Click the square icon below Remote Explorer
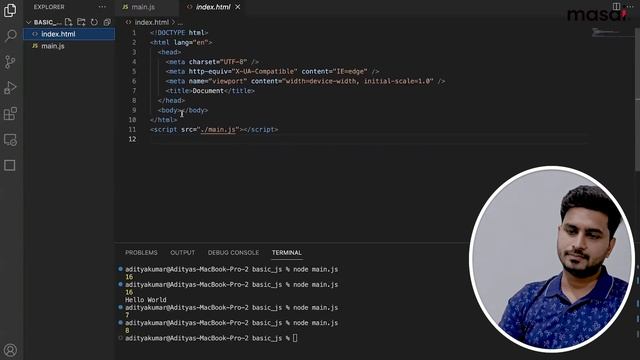640x360 pixels. (10, 165)
